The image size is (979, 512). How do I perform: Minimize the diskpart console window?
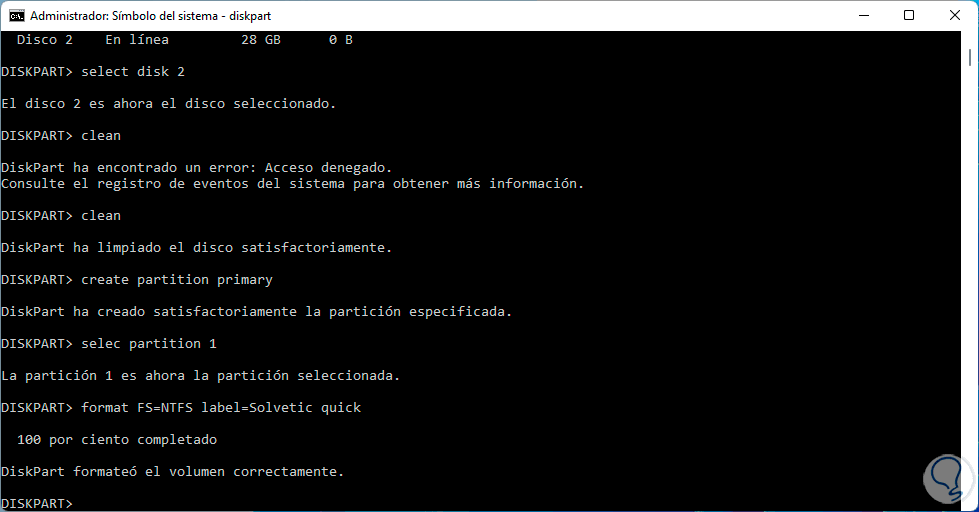[862, 16]
